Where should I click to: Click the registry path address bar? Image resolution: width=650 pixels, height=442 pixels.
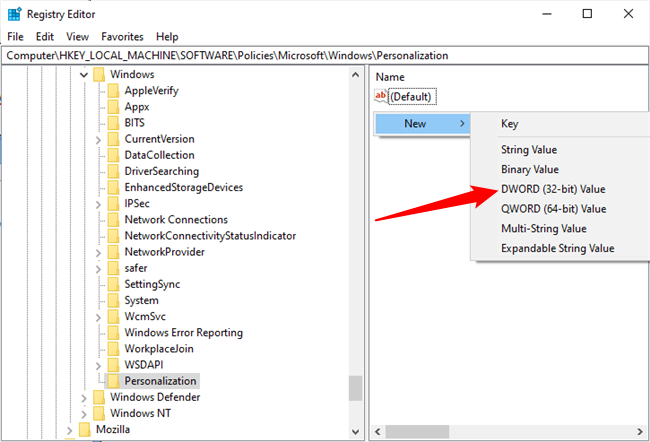[x=325, y=56]
